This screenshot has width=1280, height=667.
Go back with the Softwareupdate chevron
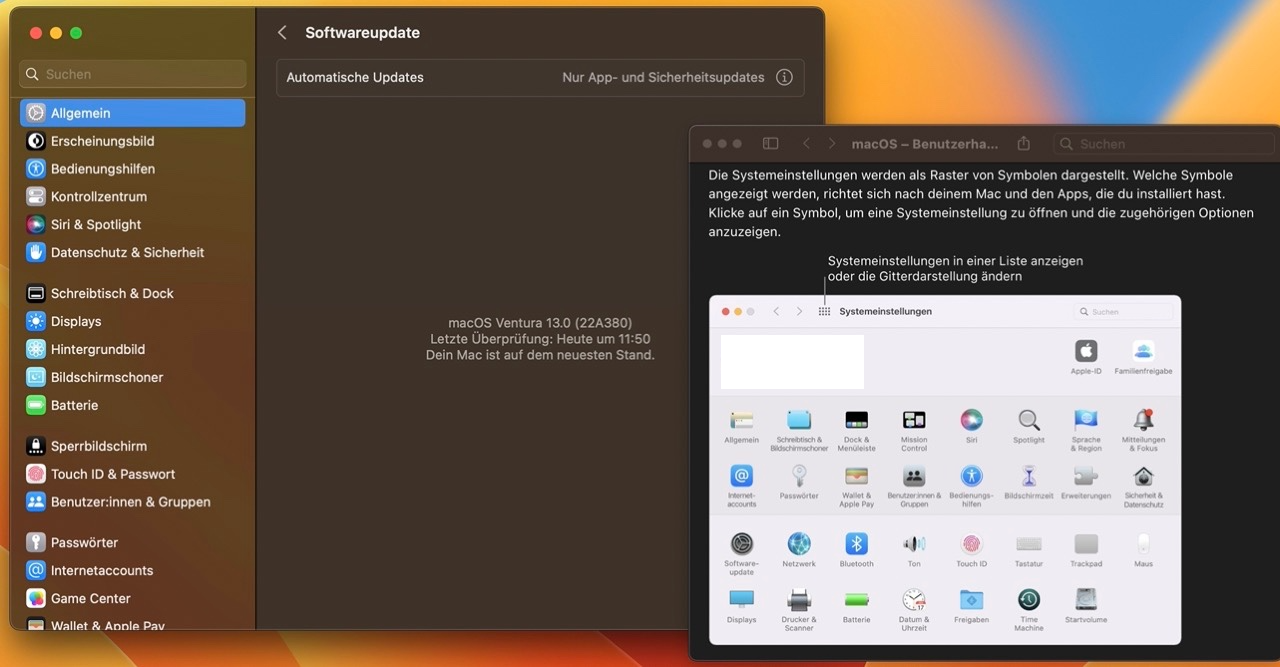click(282, 33)
